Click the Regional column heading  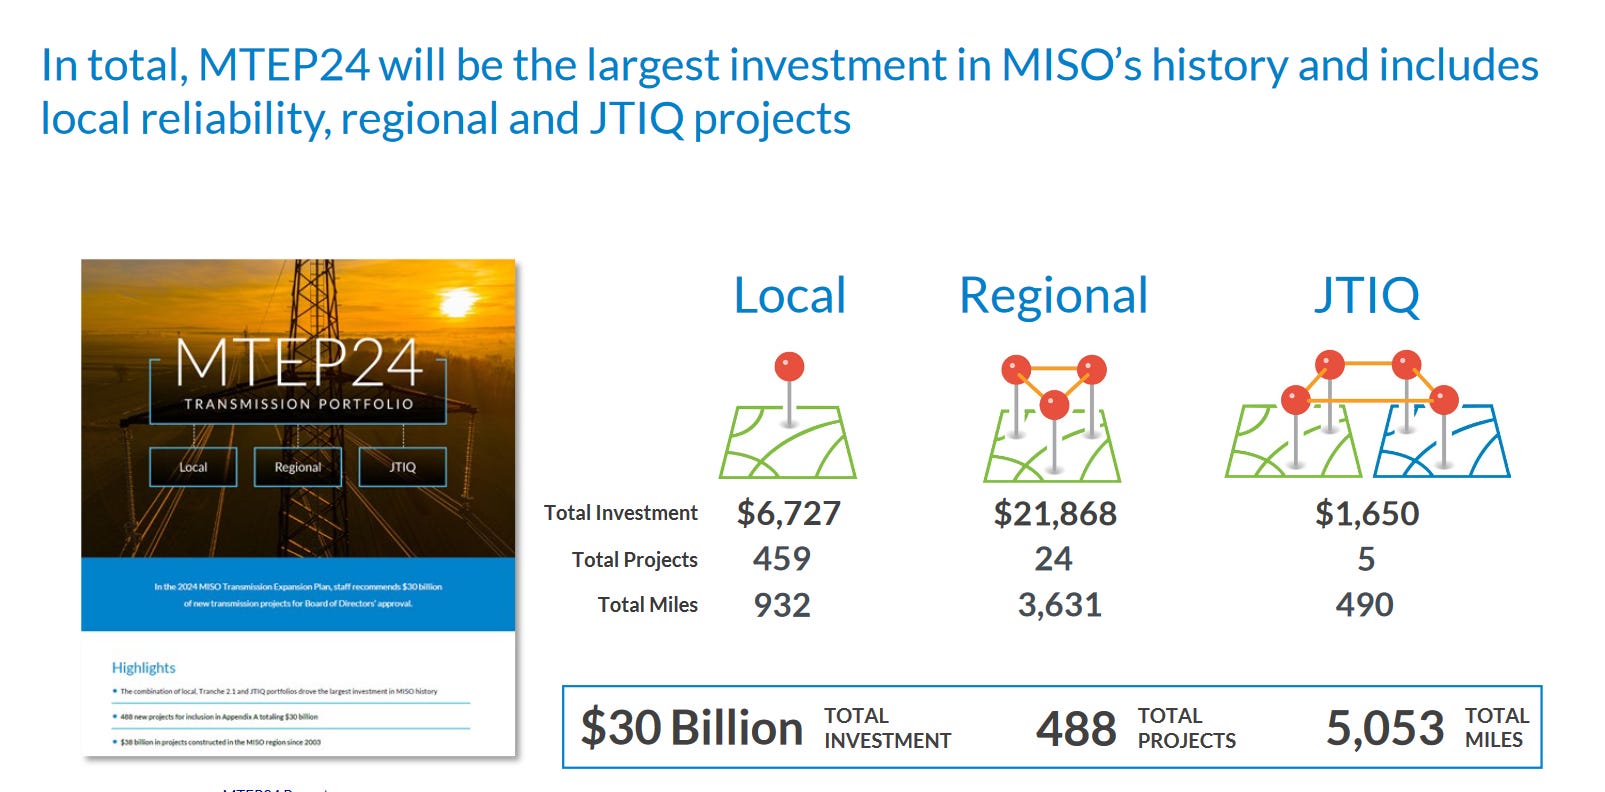pos(1053,297)
